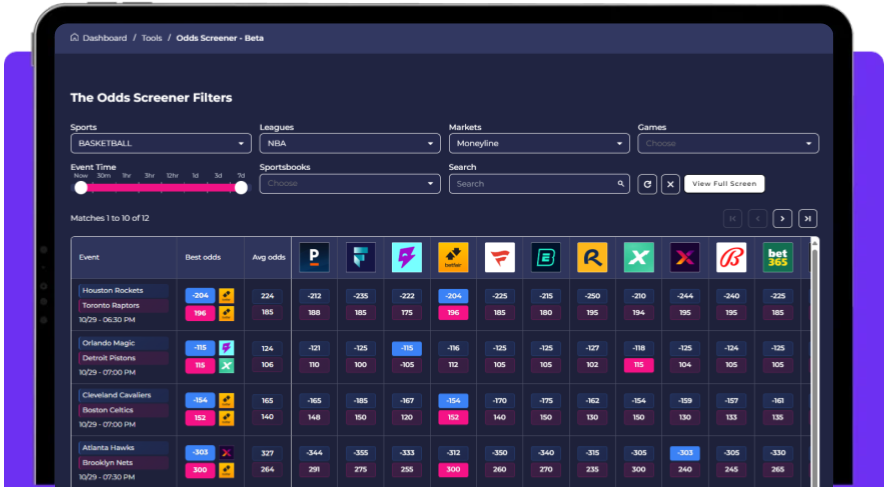890x487 pixels.
Task: Click the refresh filters icon button
Action: click(647, 184)
